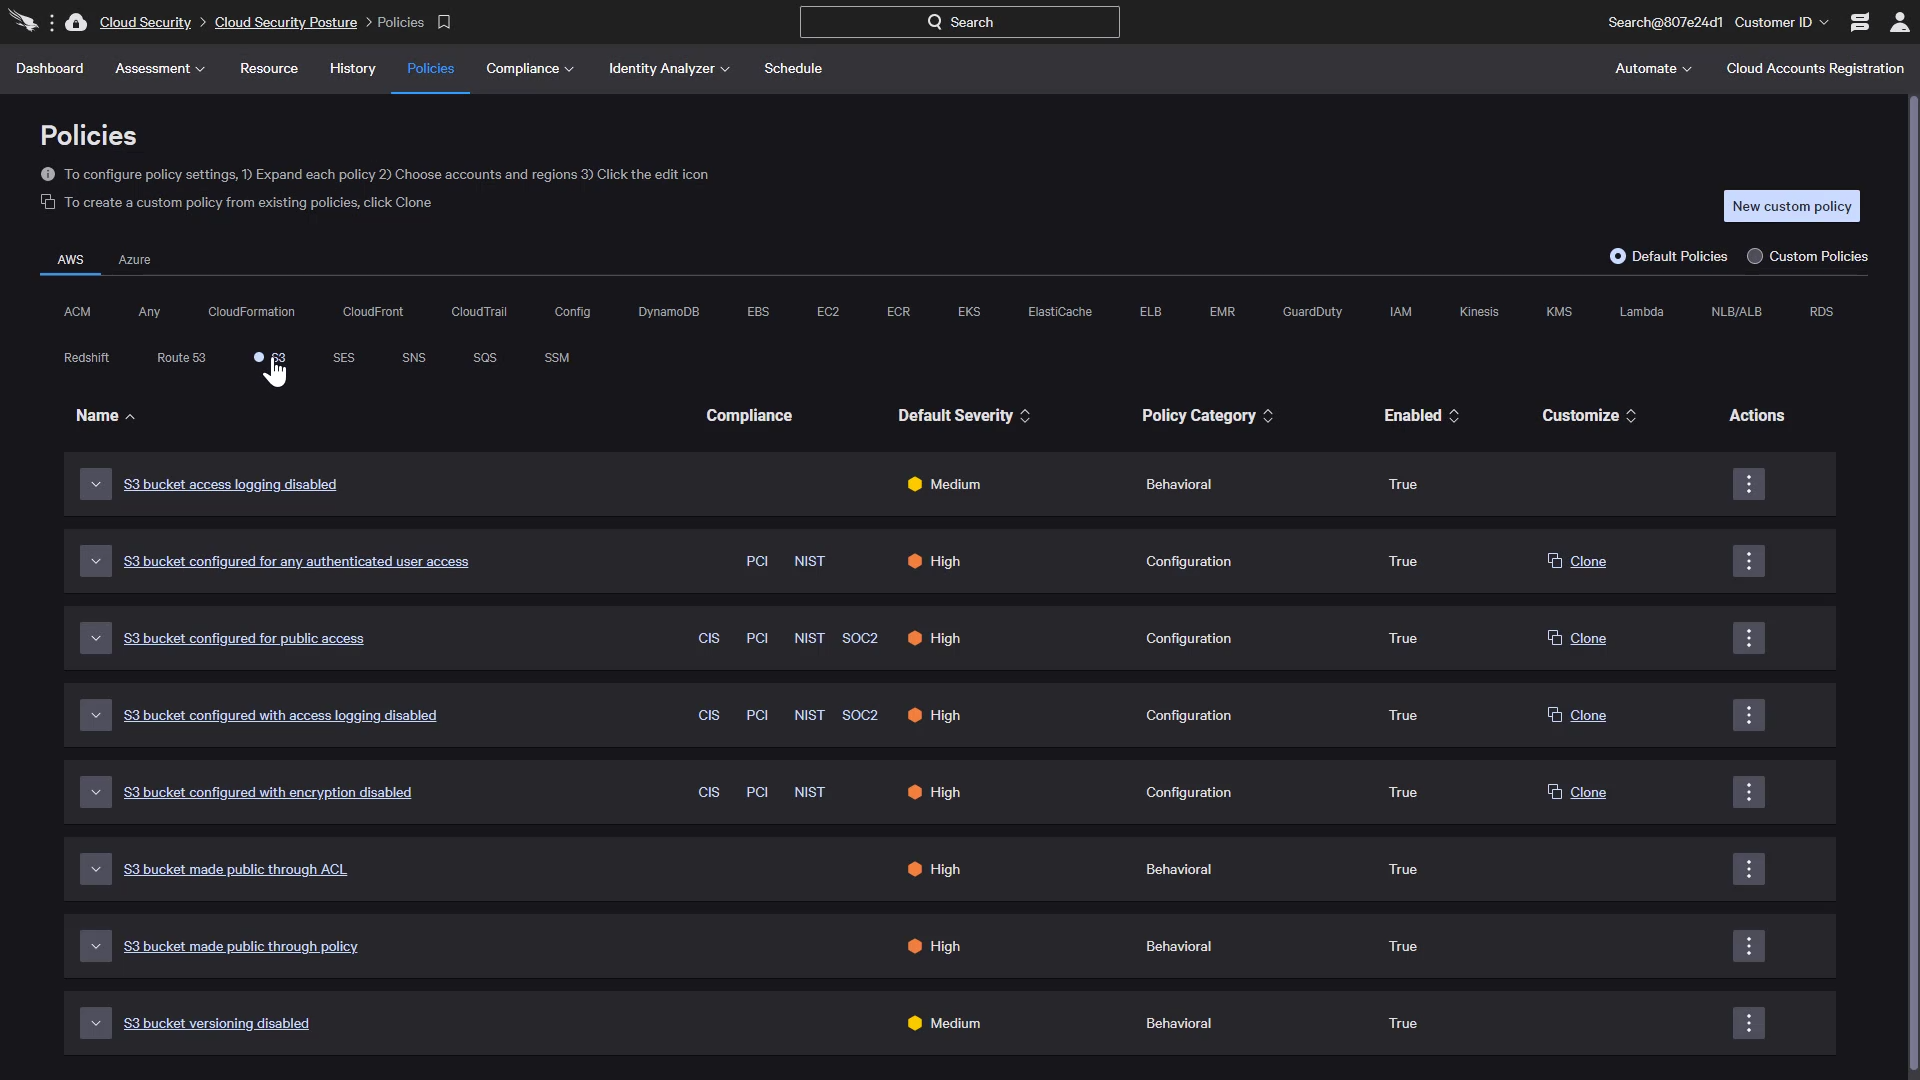Open the Identity Analyzer dropdown menu
1920x1080 pixels.
click(669, 68)
